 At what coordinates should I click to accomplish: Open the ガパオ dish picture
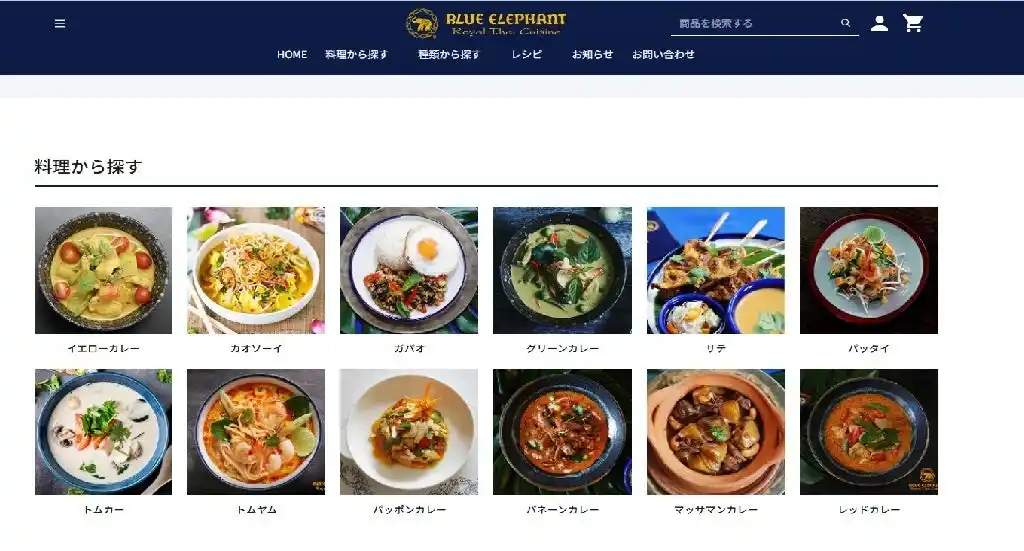(x=409, y=270)
